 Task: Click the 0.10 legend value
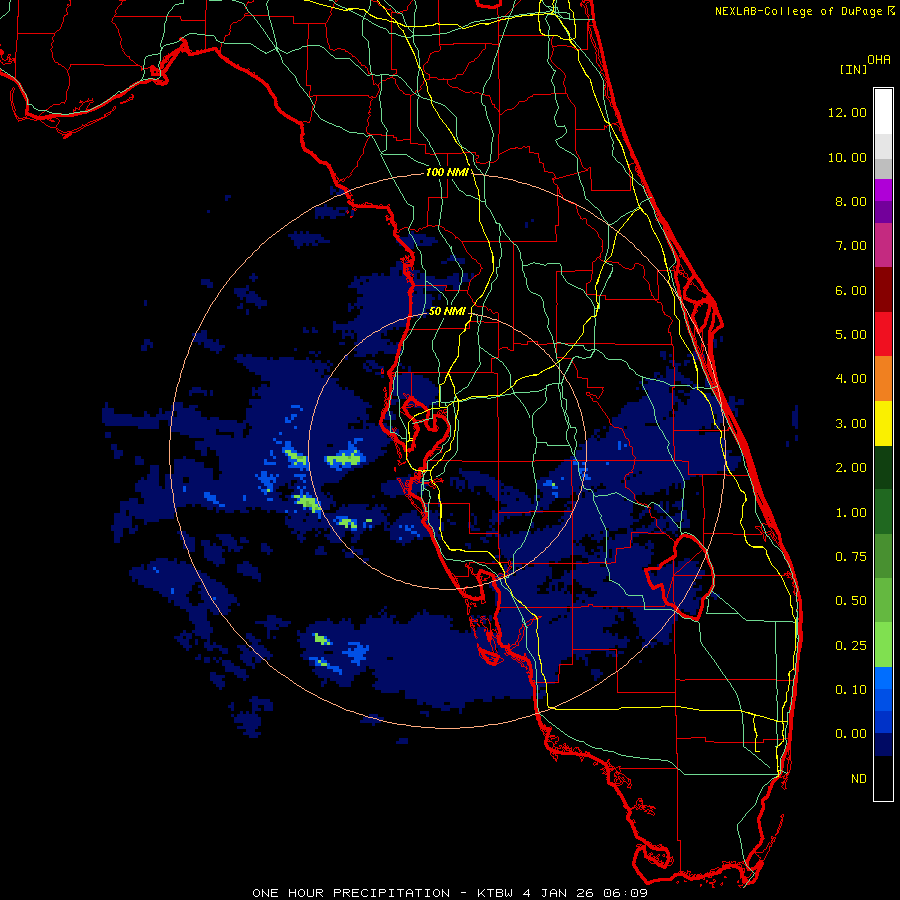point(851,690)
